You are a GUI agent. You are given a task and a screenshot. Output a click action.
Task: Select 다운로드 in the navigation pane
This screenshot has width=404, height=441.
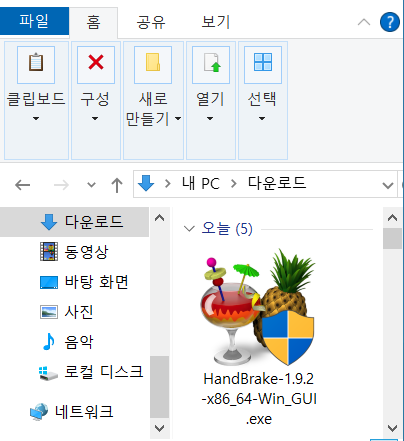pos(74,222)
